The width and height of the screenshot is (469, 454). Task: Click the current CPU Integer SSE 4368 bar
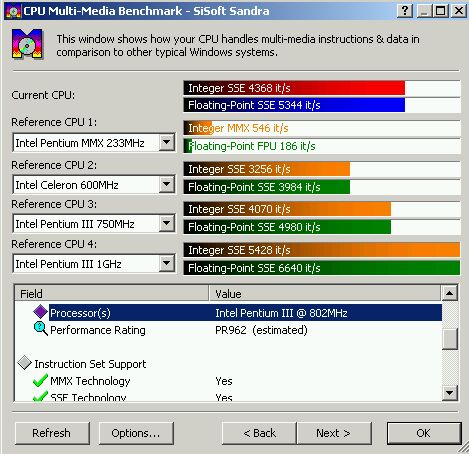322,88
